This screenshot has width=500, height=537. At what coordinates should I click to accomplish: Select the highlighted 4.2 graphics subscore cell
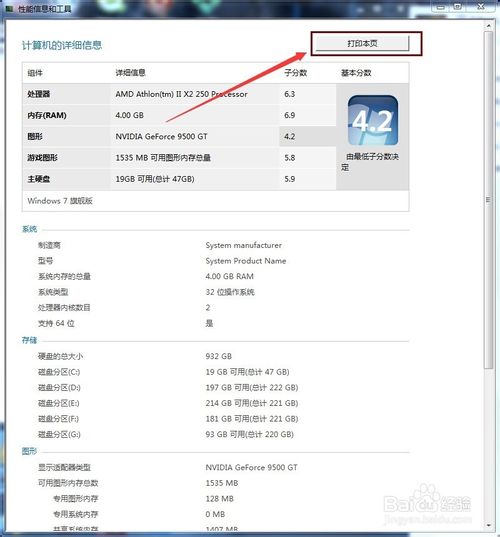[x=308, y=136]
